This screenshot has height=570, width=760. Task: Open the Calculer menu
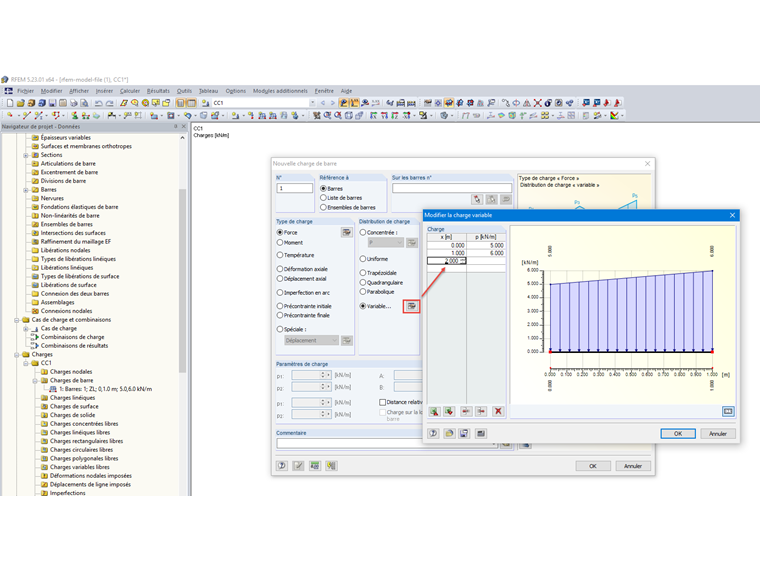[x=130, y=91]
